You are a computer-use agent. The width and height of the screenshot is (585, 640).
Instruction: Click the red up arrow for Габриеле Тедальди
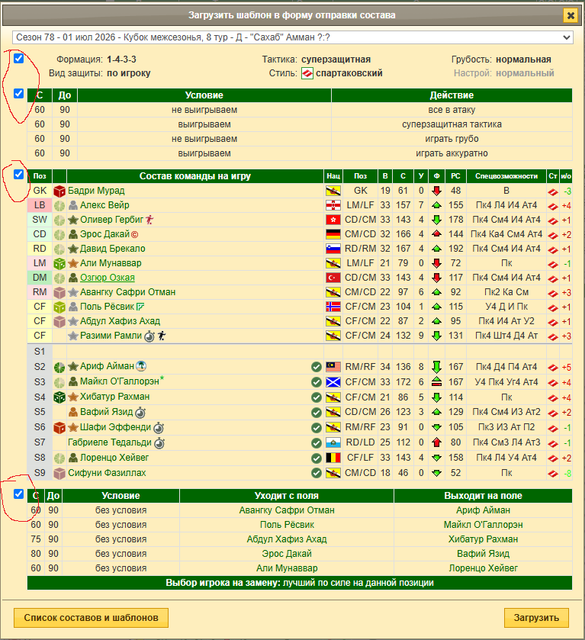[x=436, y=442]
